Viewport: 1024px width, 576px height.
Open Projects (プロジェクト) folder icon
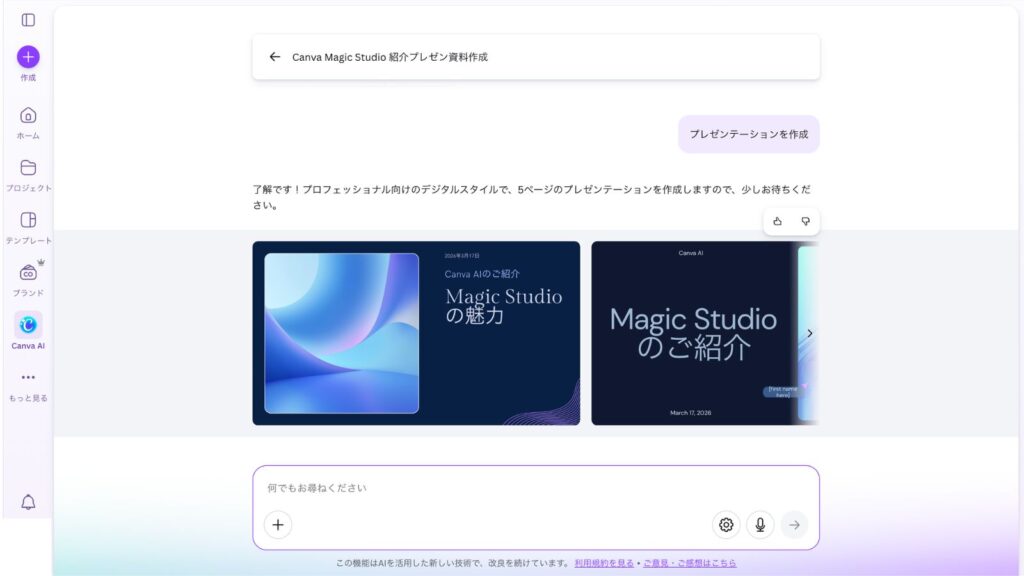click(28, 168)
